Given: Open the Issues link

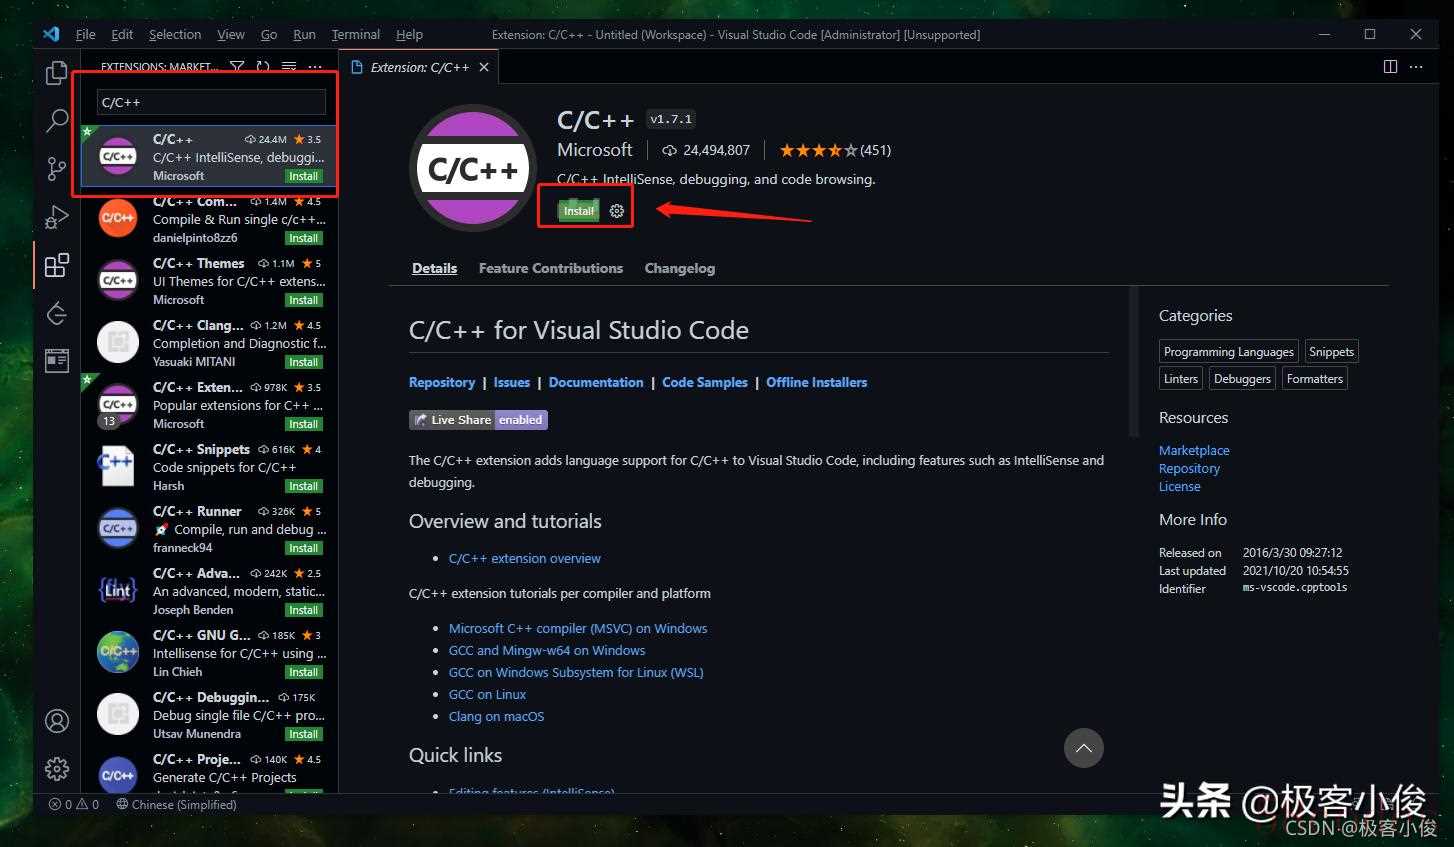Looking at the screenshot, I should tap(512, 382).
